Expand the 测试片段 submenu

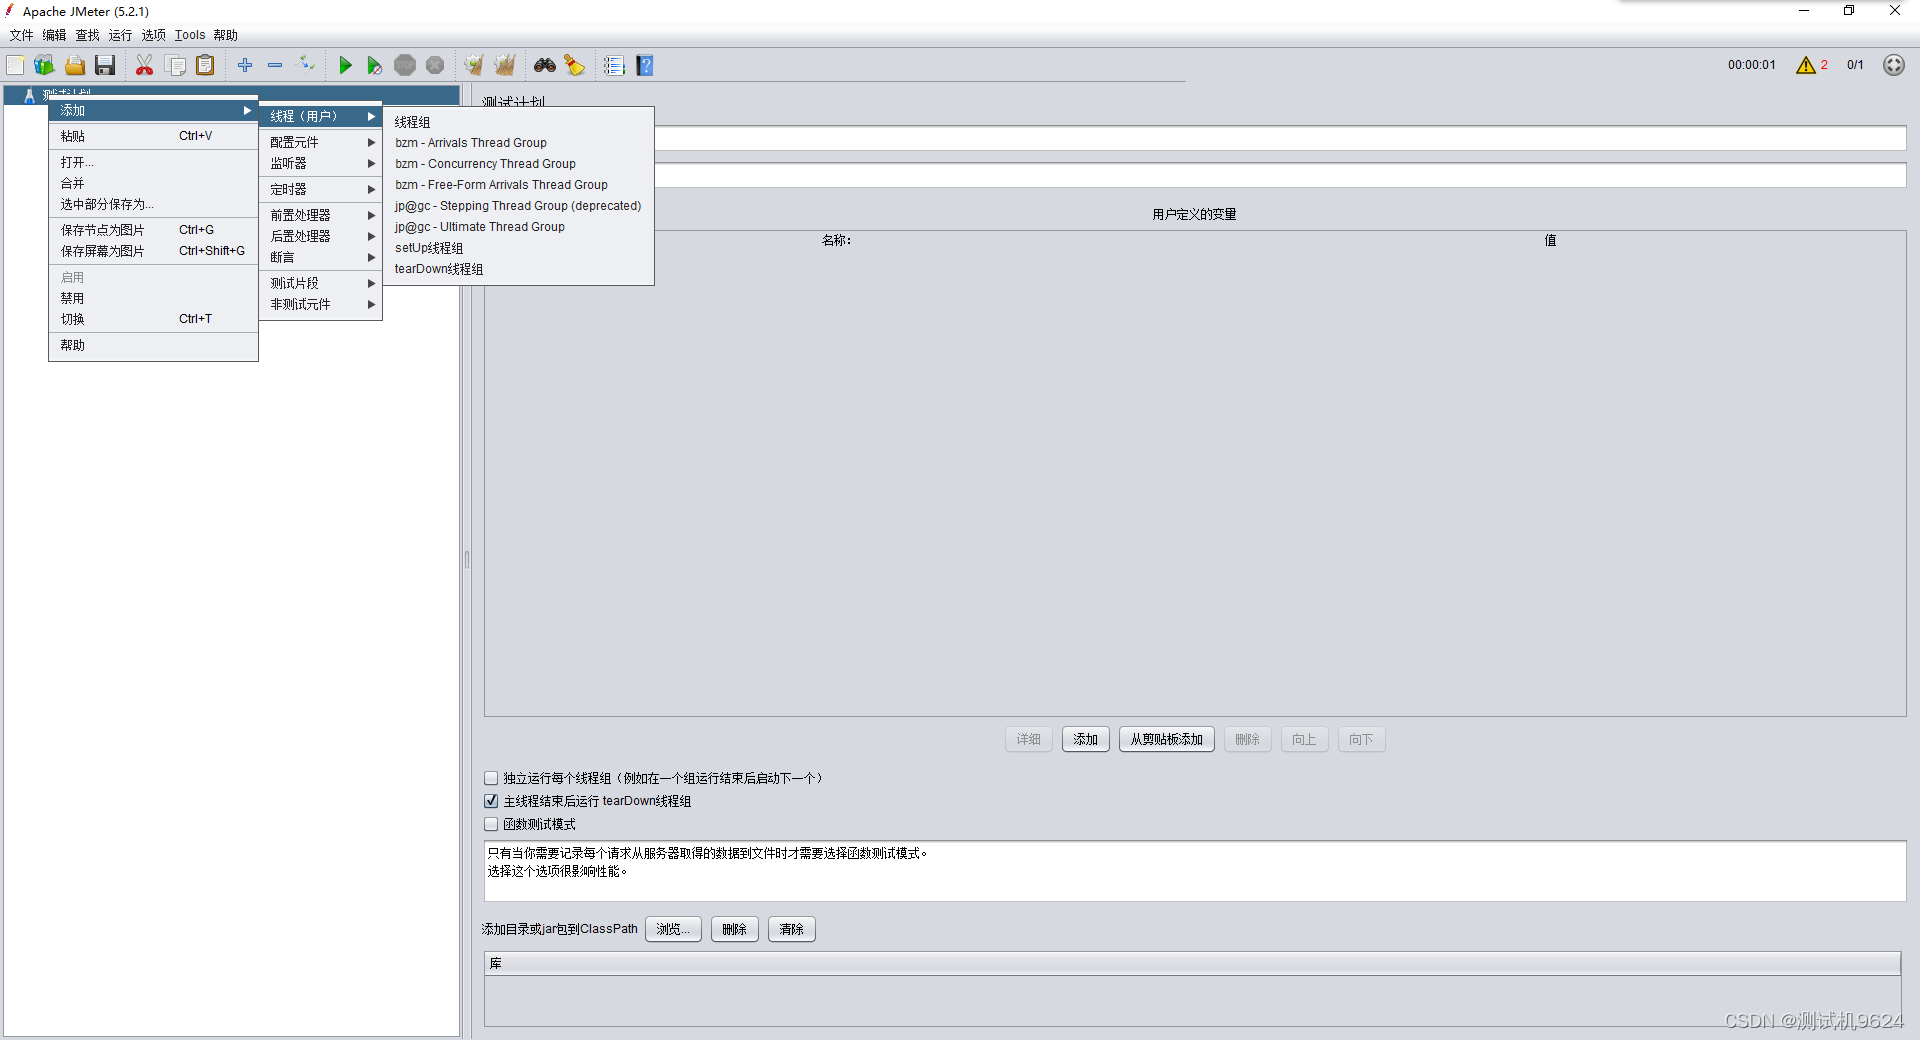point(321,283)
